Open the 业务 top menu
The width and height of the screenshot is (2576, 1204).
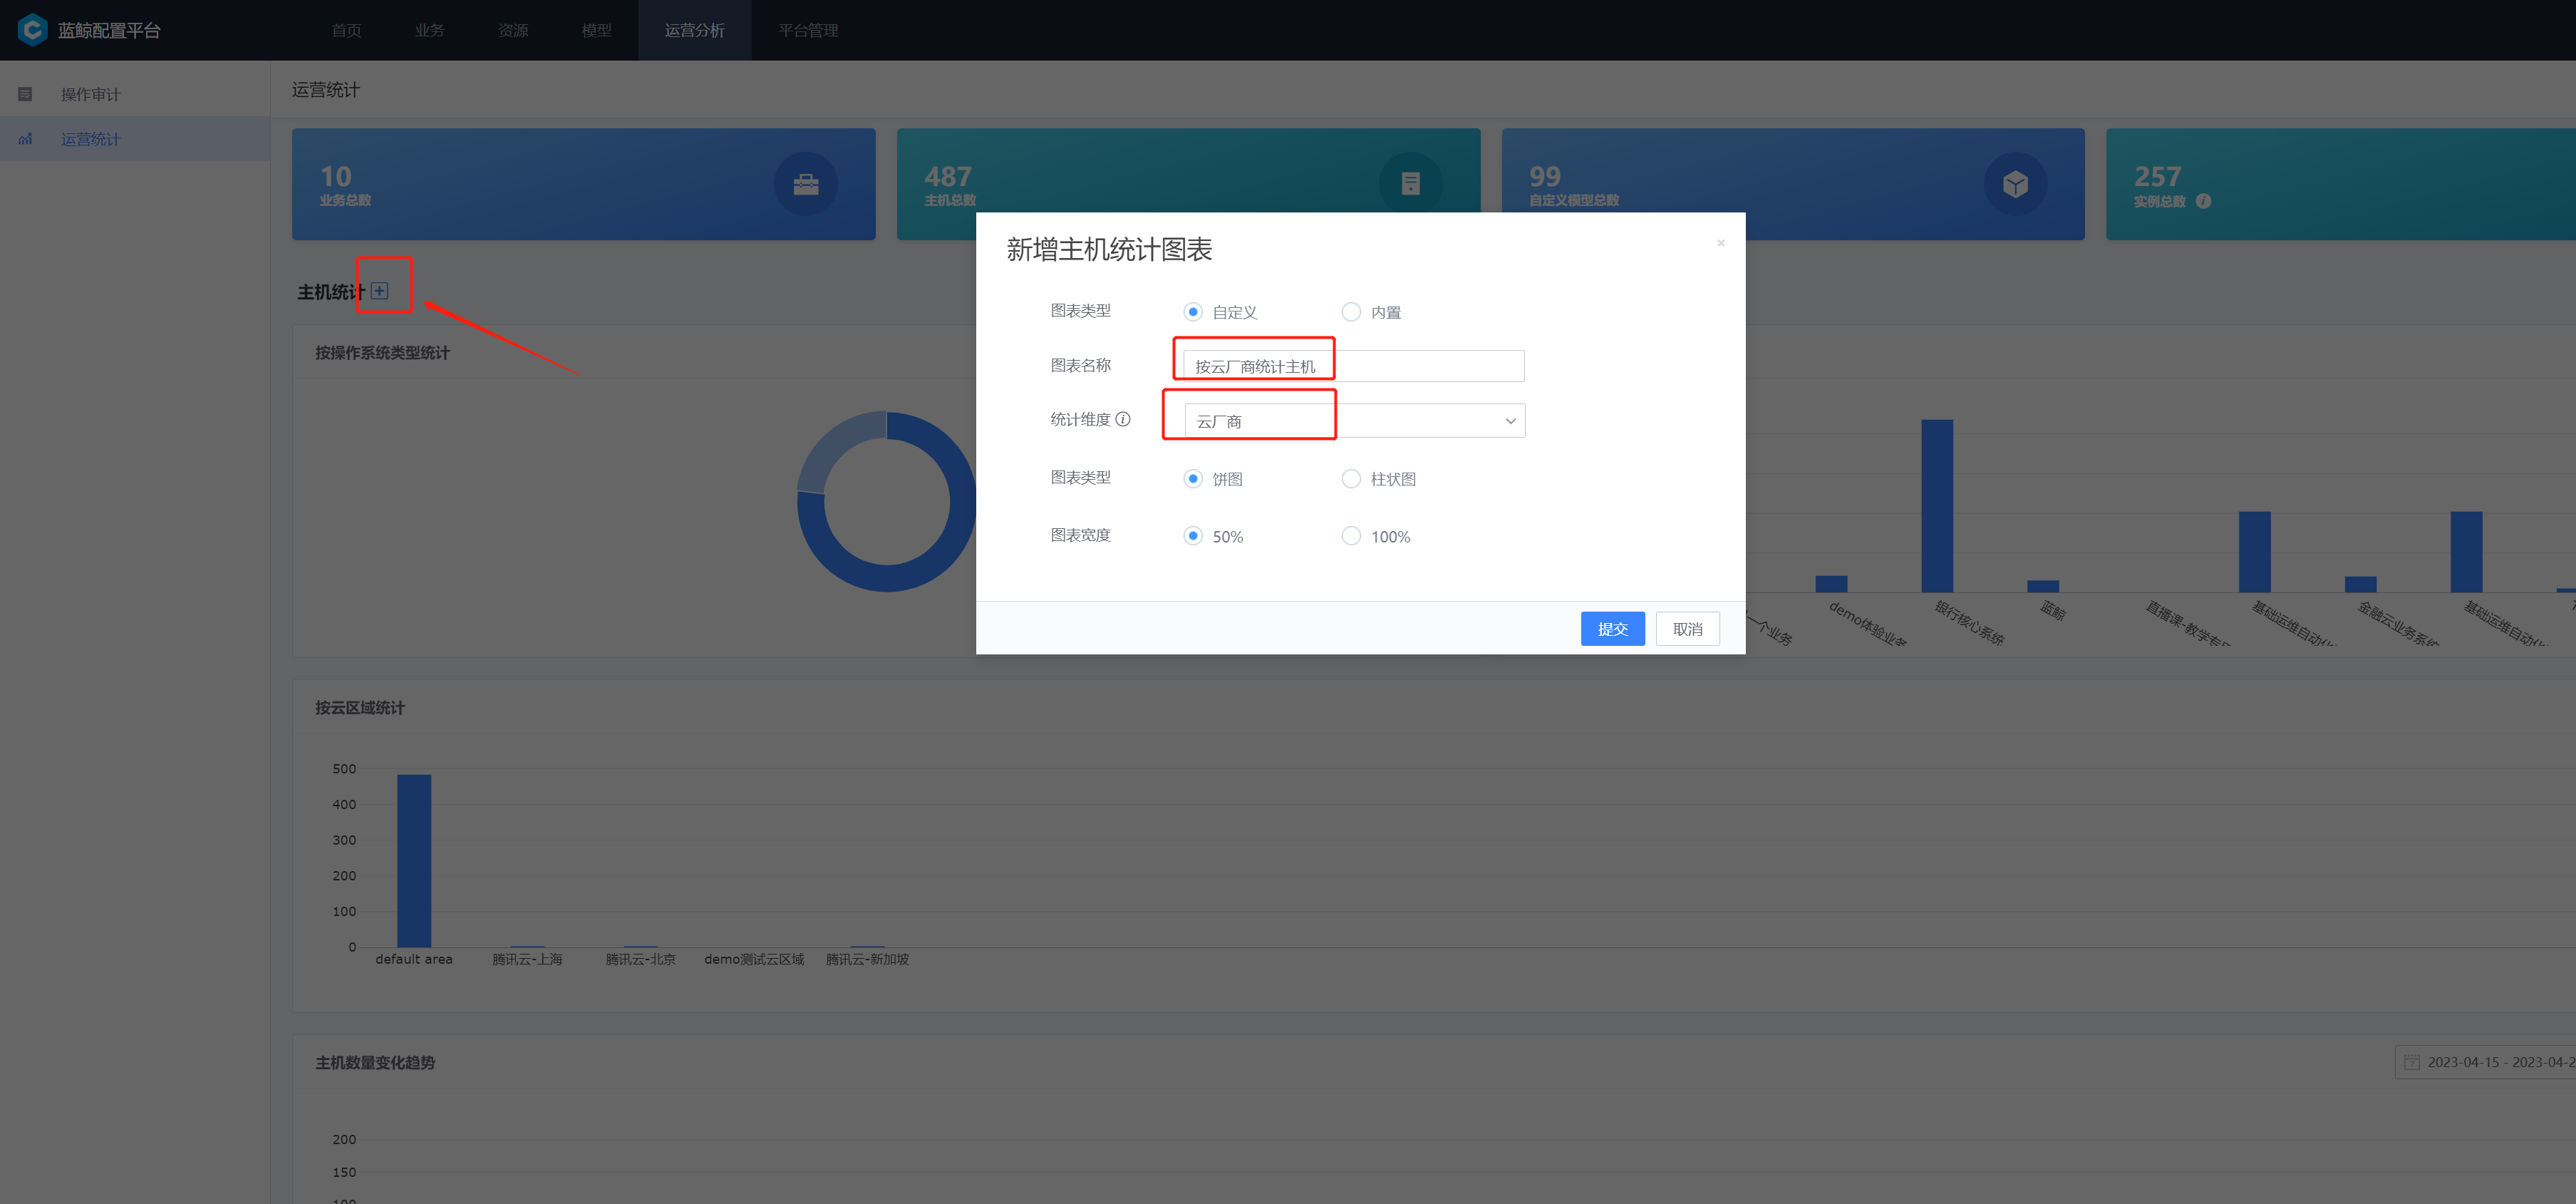pyautogui.click(x=430, y=30)
